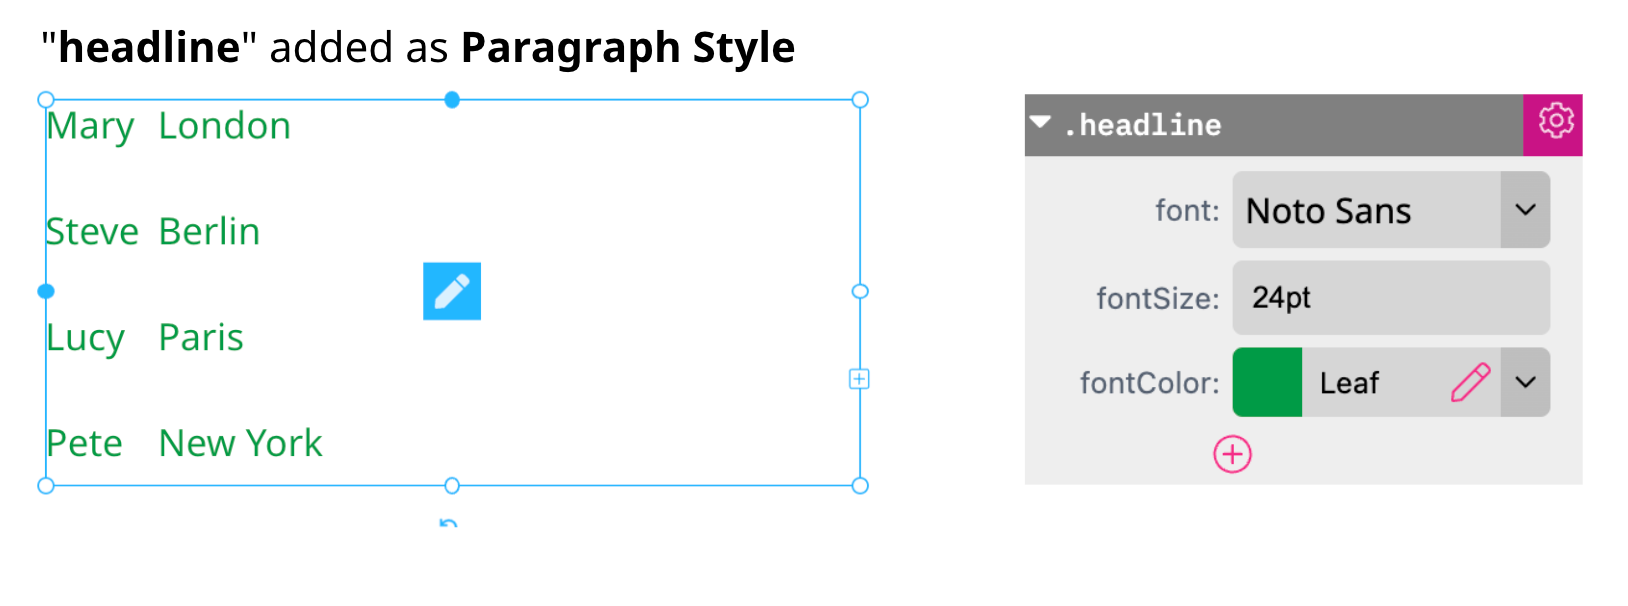Click the blue pencil edit icon on the text frame
The width and height of the screenshot is (1628, 606).
point(452,291)
